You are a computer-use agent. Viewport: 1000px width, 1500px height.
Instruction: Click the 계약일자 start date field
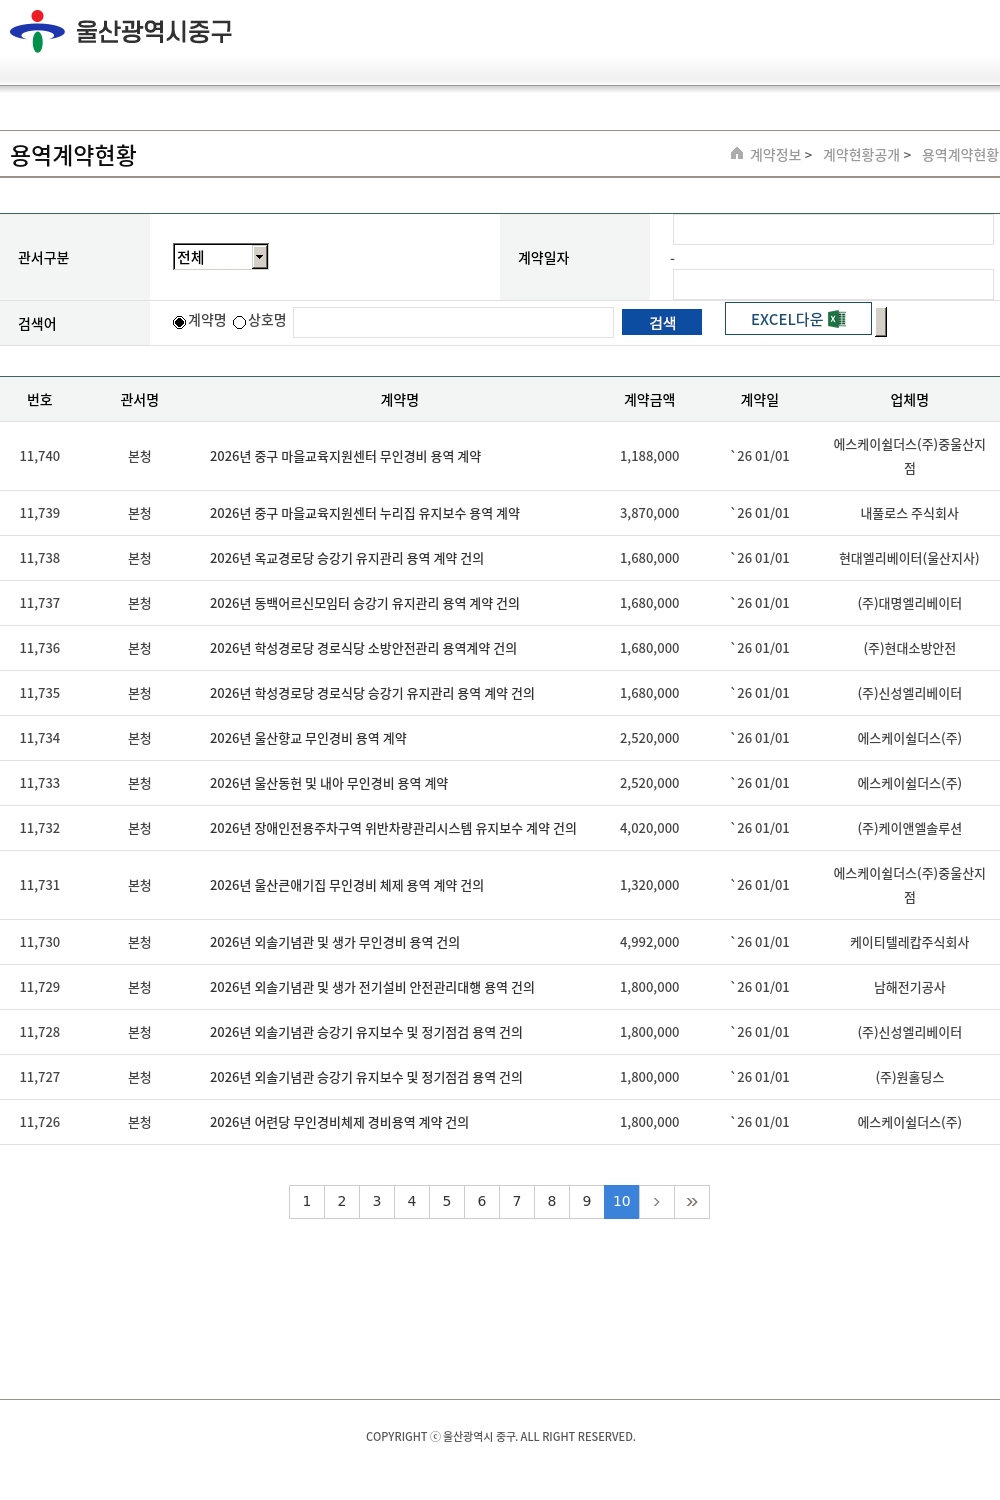(832, 230)
